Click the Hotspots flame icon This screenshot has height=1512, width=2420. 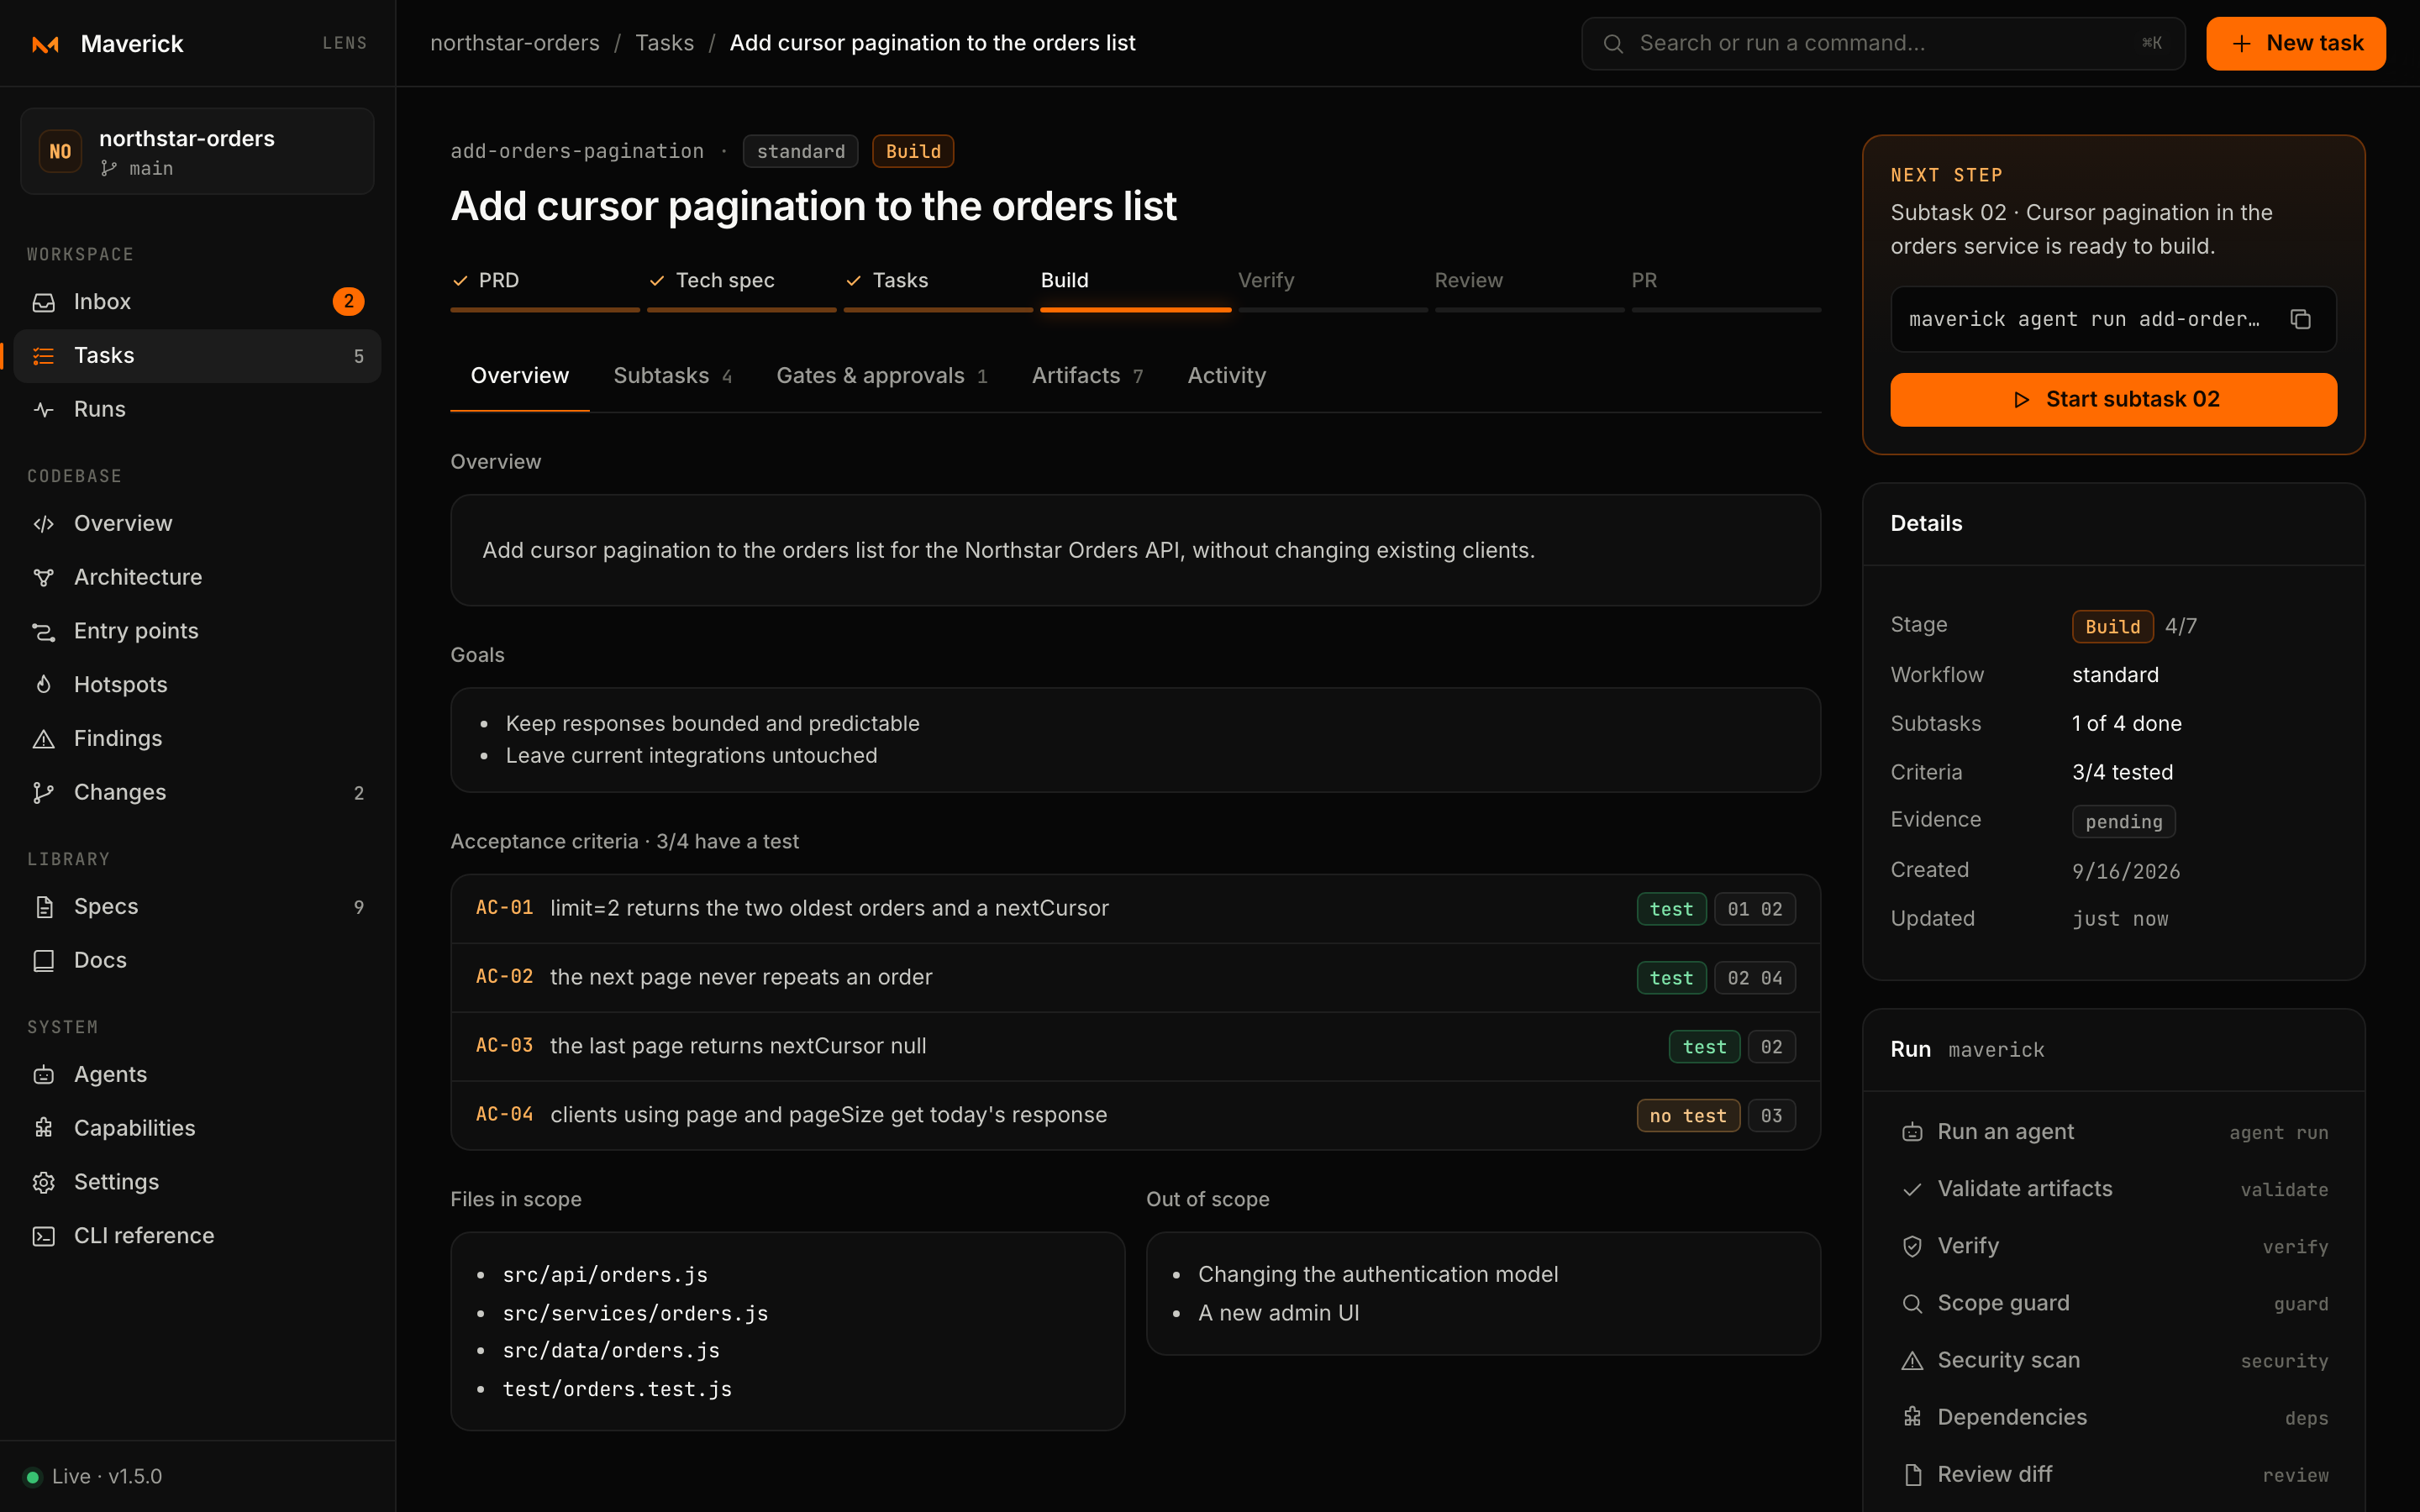44,685
